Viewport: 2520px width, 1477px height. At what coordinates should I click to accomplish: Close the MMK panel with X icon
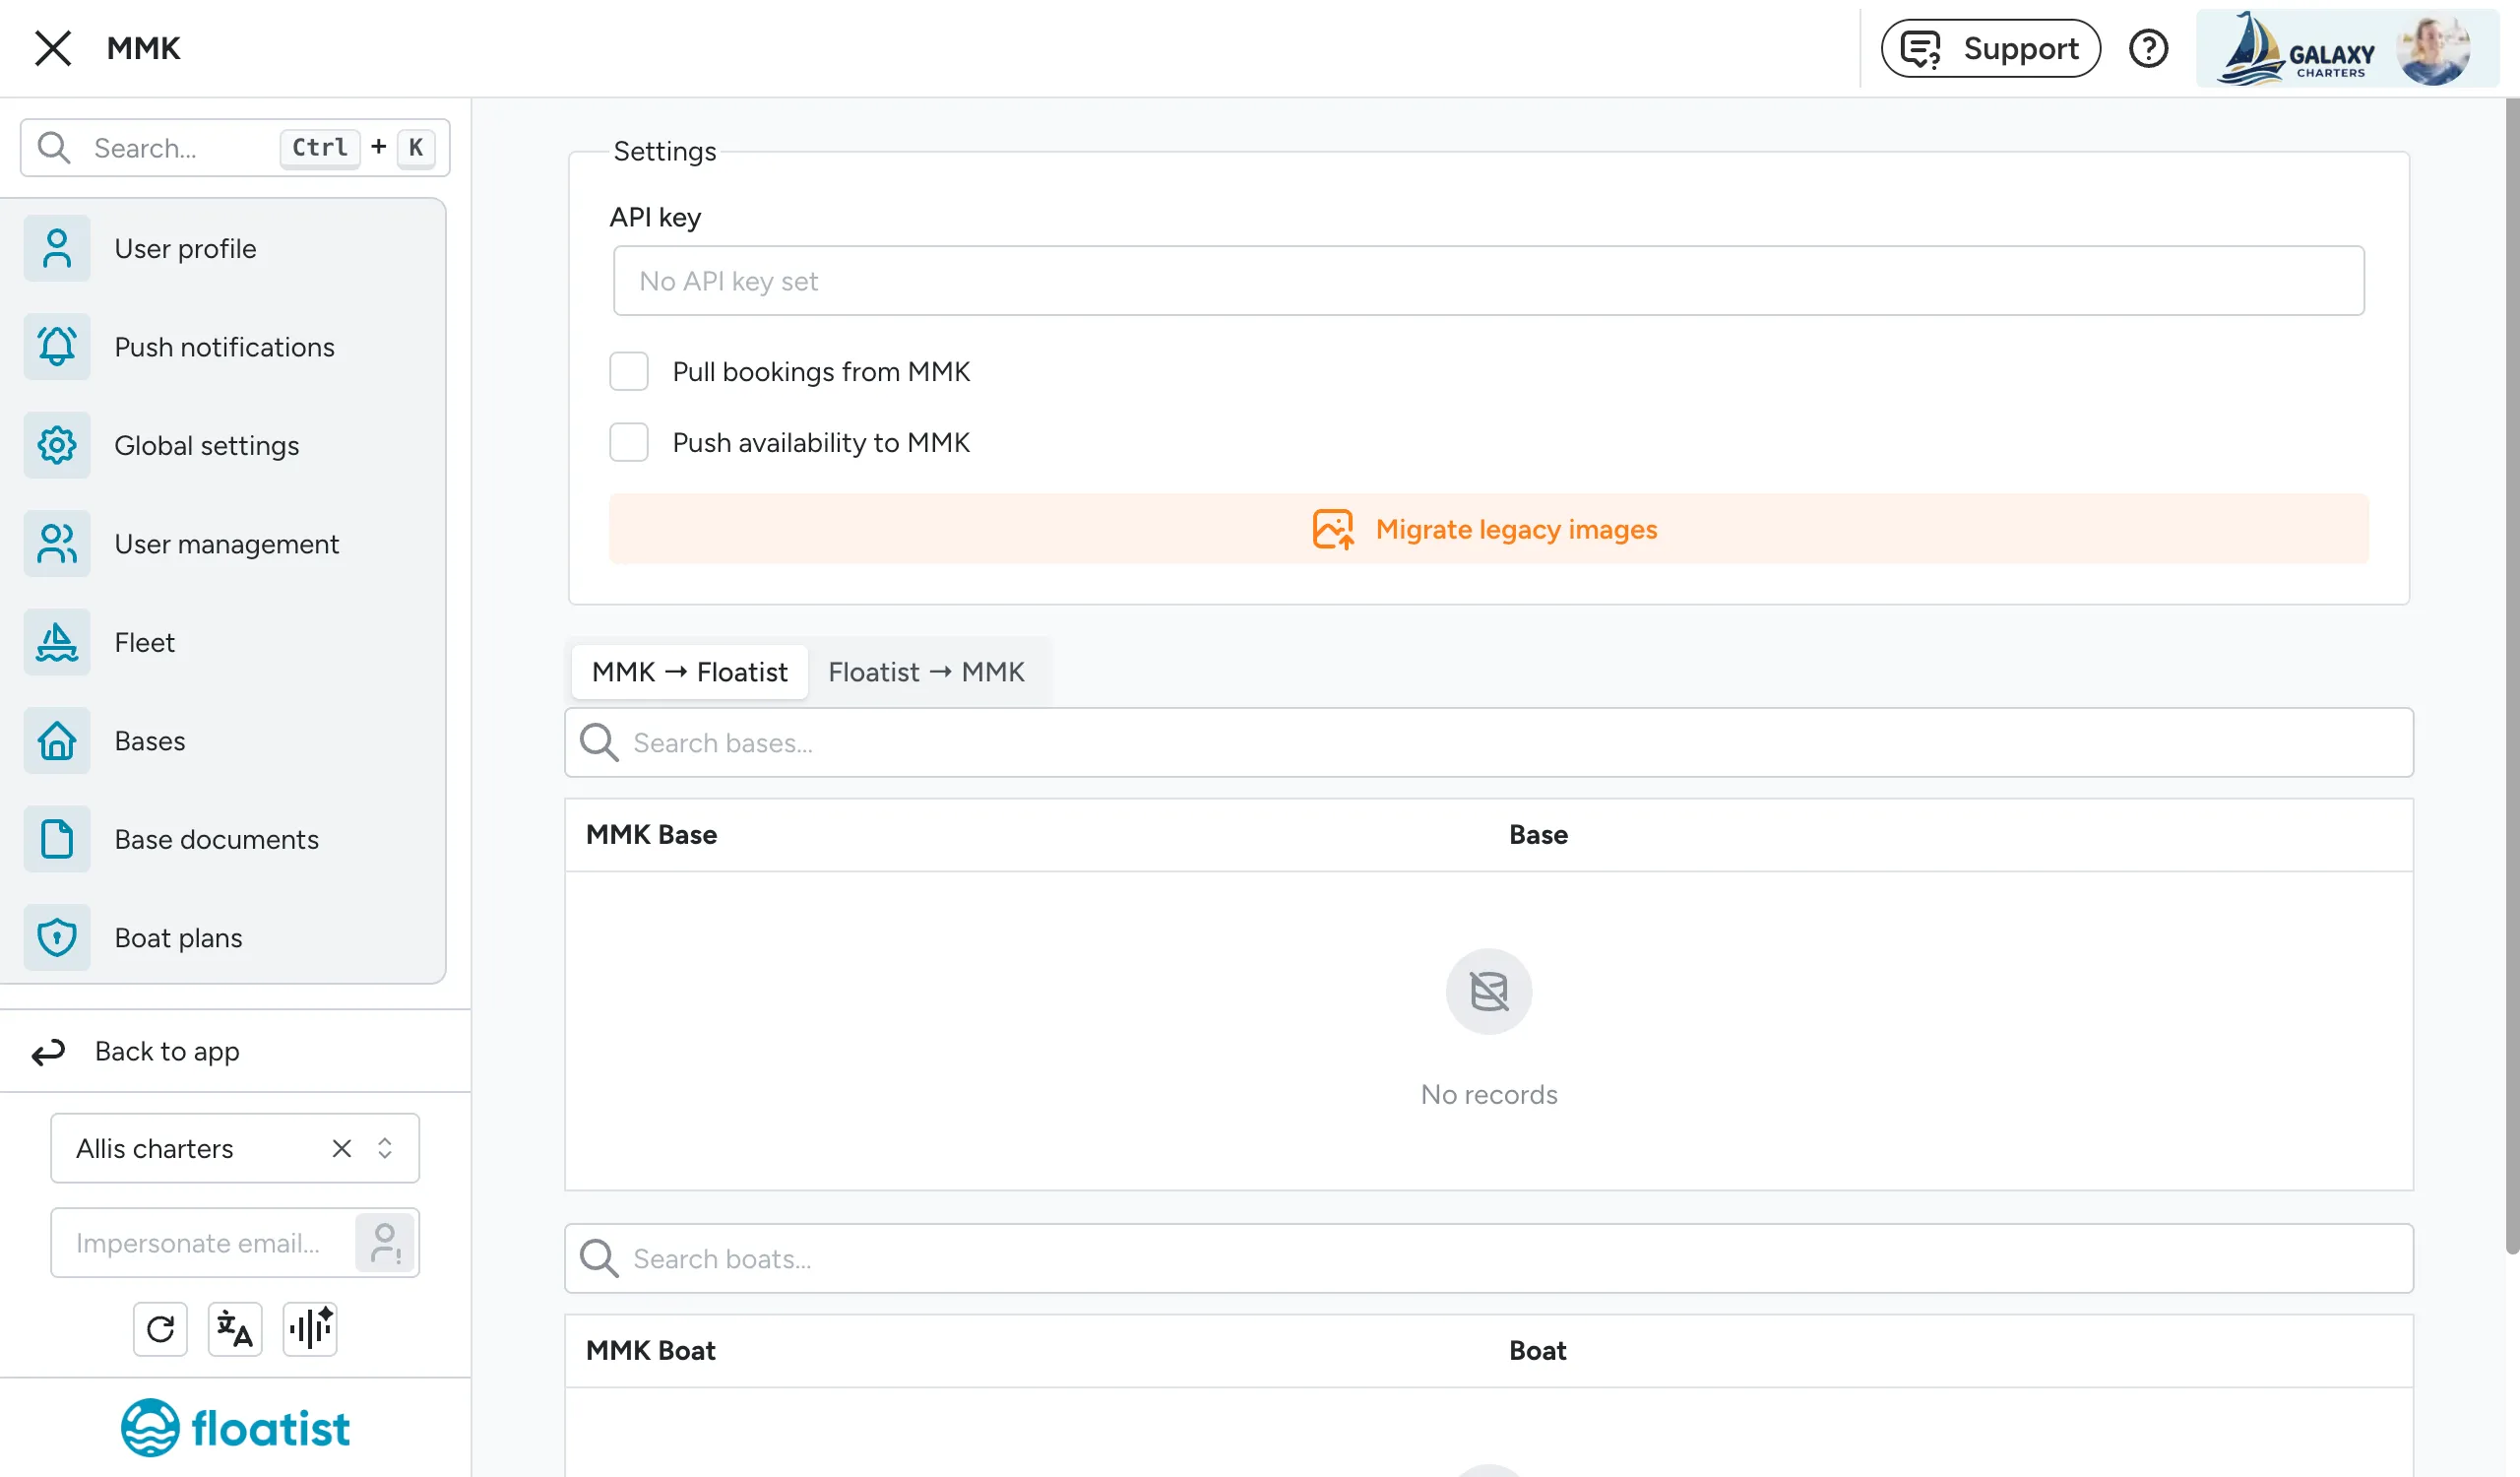coord(53,48)
